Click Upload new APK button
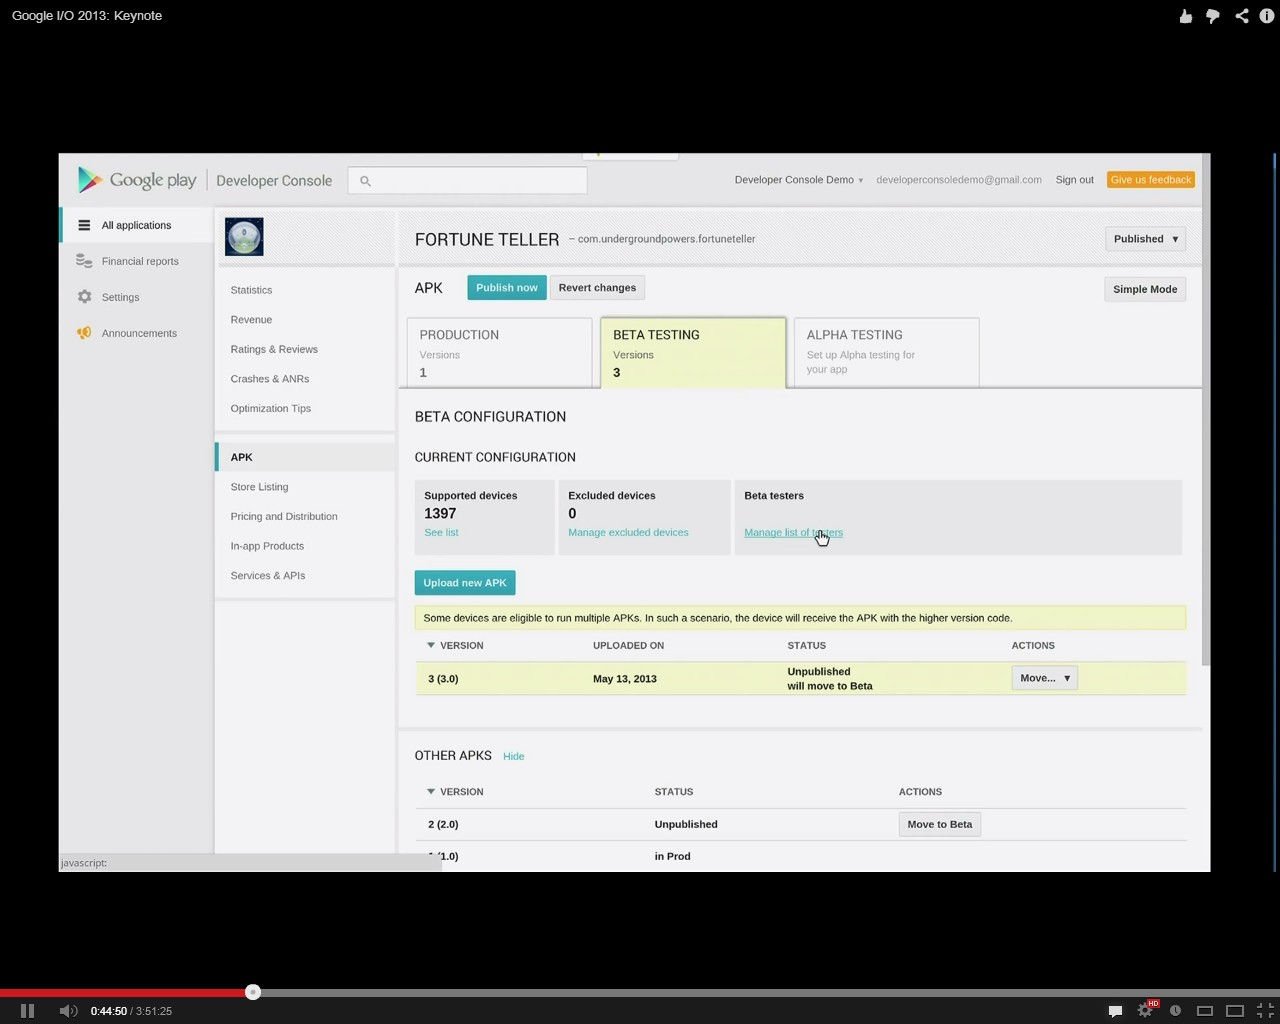The image size is (1280, 1024). [465, 583]
